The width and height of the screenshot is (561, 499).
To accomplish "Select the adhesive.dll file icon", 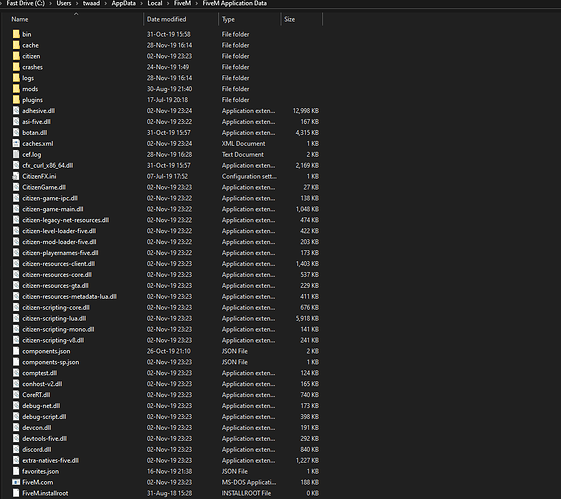I will [16, 111].
